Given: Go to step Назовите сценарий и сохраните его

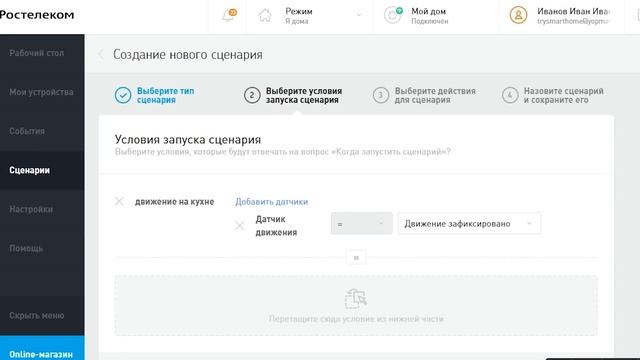Looking at the screenshot, I should click(564, 95).
